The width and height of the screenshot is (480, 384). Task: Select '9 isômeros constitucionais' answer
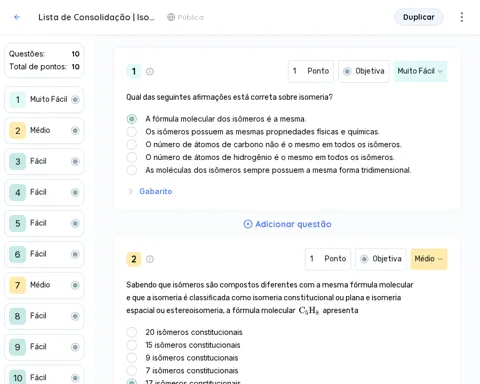[132, 358]
